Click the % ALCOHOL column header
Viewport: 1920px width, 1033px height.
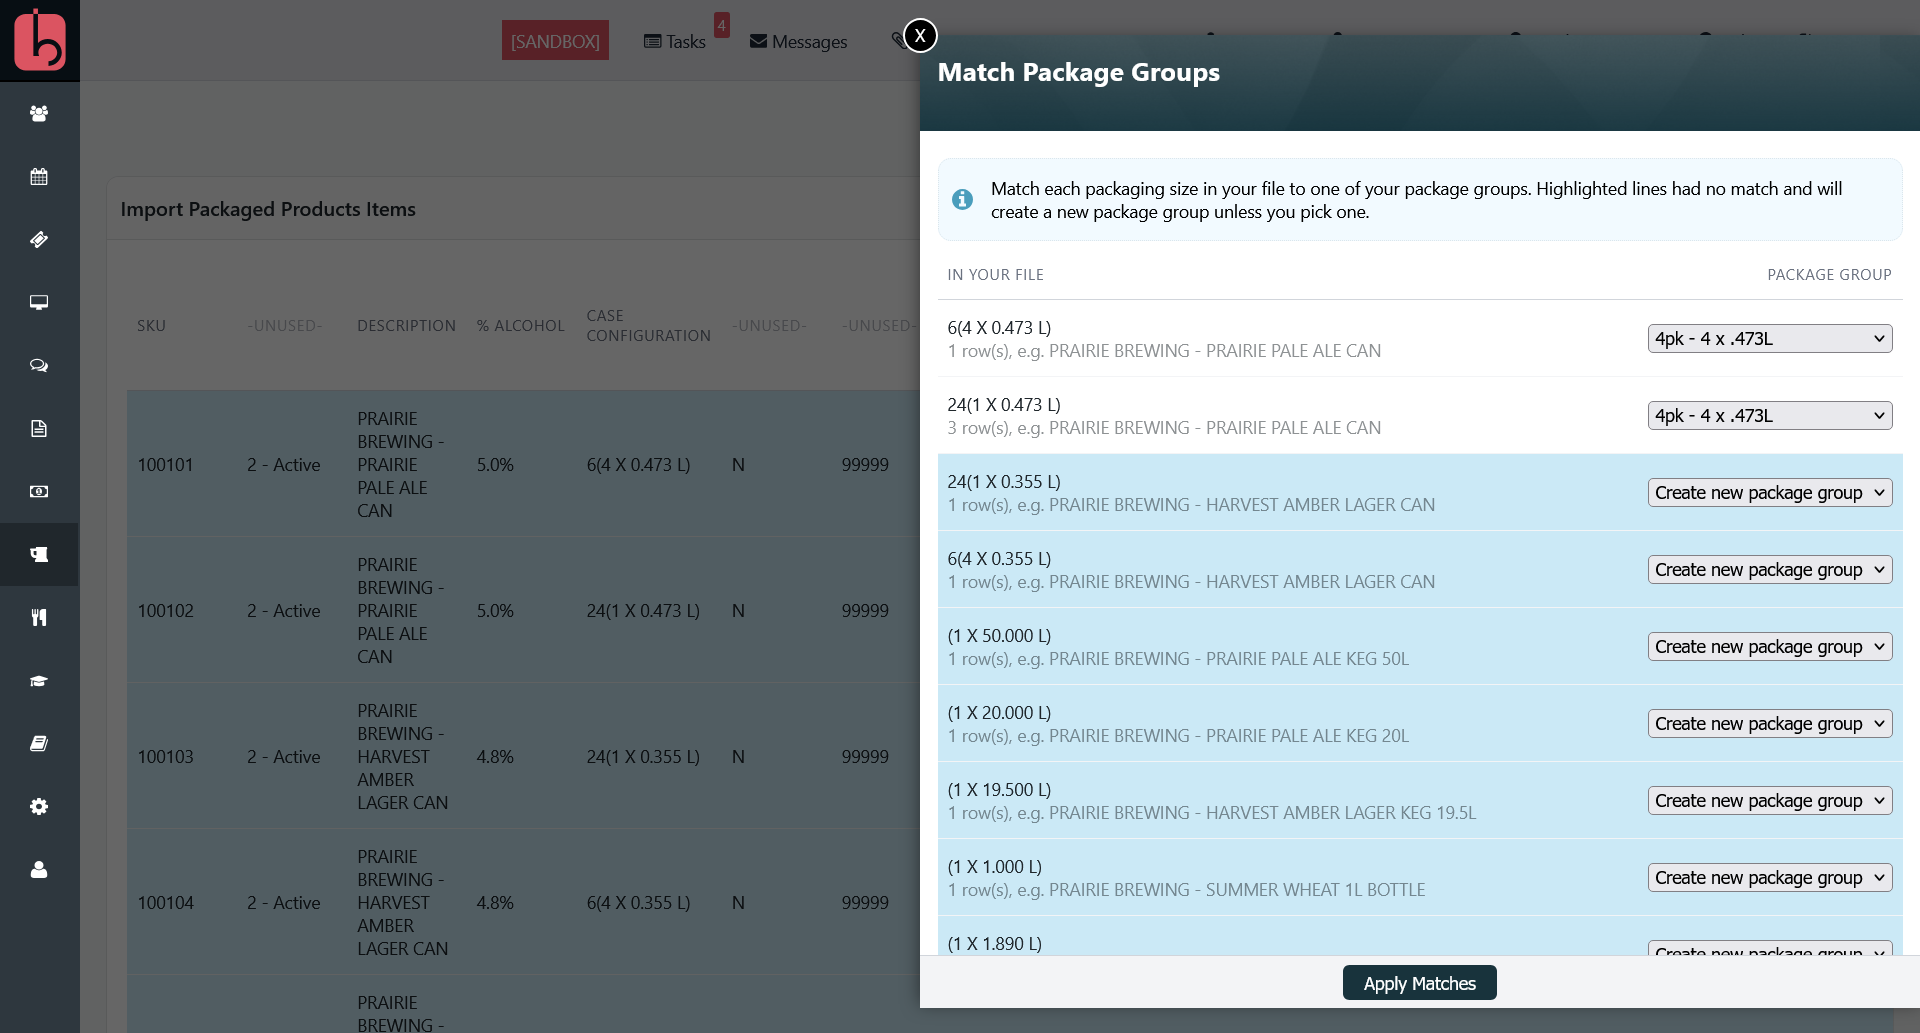click(x=521, y=326)
